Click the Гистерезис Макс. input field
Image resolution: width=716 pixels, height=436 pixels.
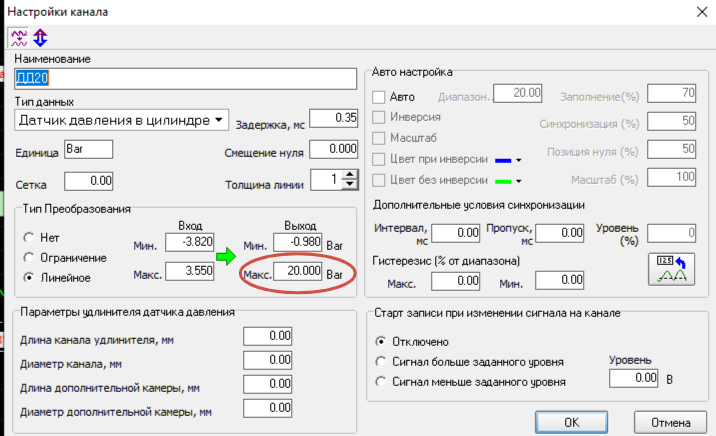tap(455, 280)
